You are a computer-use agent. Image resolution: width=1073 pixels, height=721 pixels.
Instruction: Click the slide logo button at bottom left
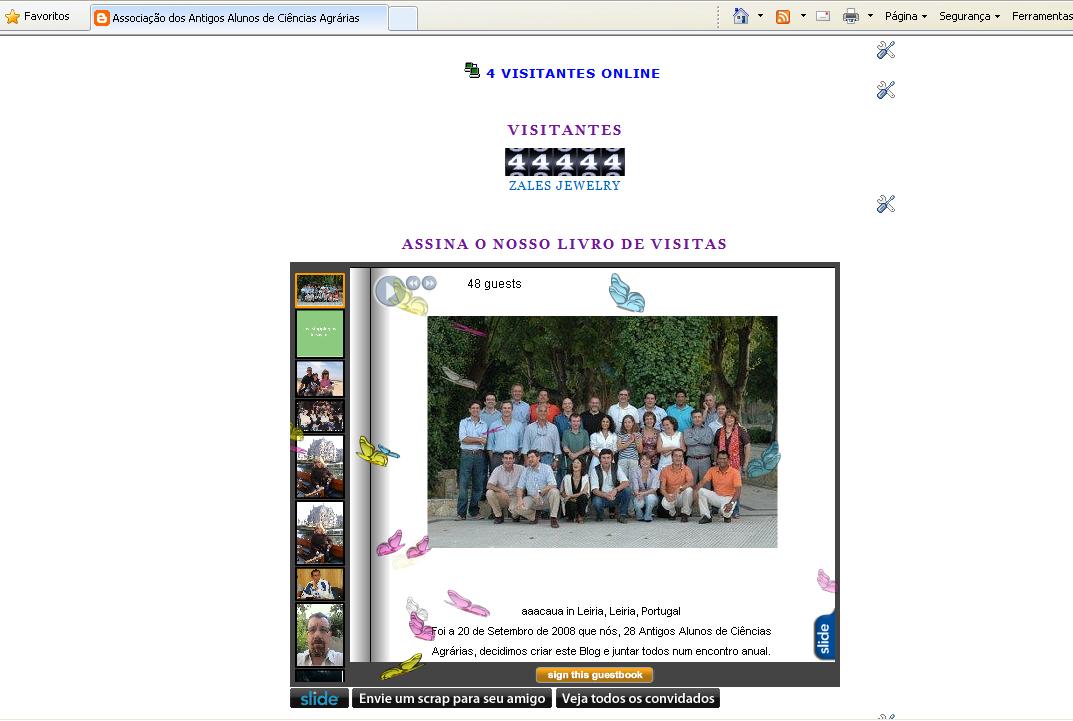pos(320,698)
